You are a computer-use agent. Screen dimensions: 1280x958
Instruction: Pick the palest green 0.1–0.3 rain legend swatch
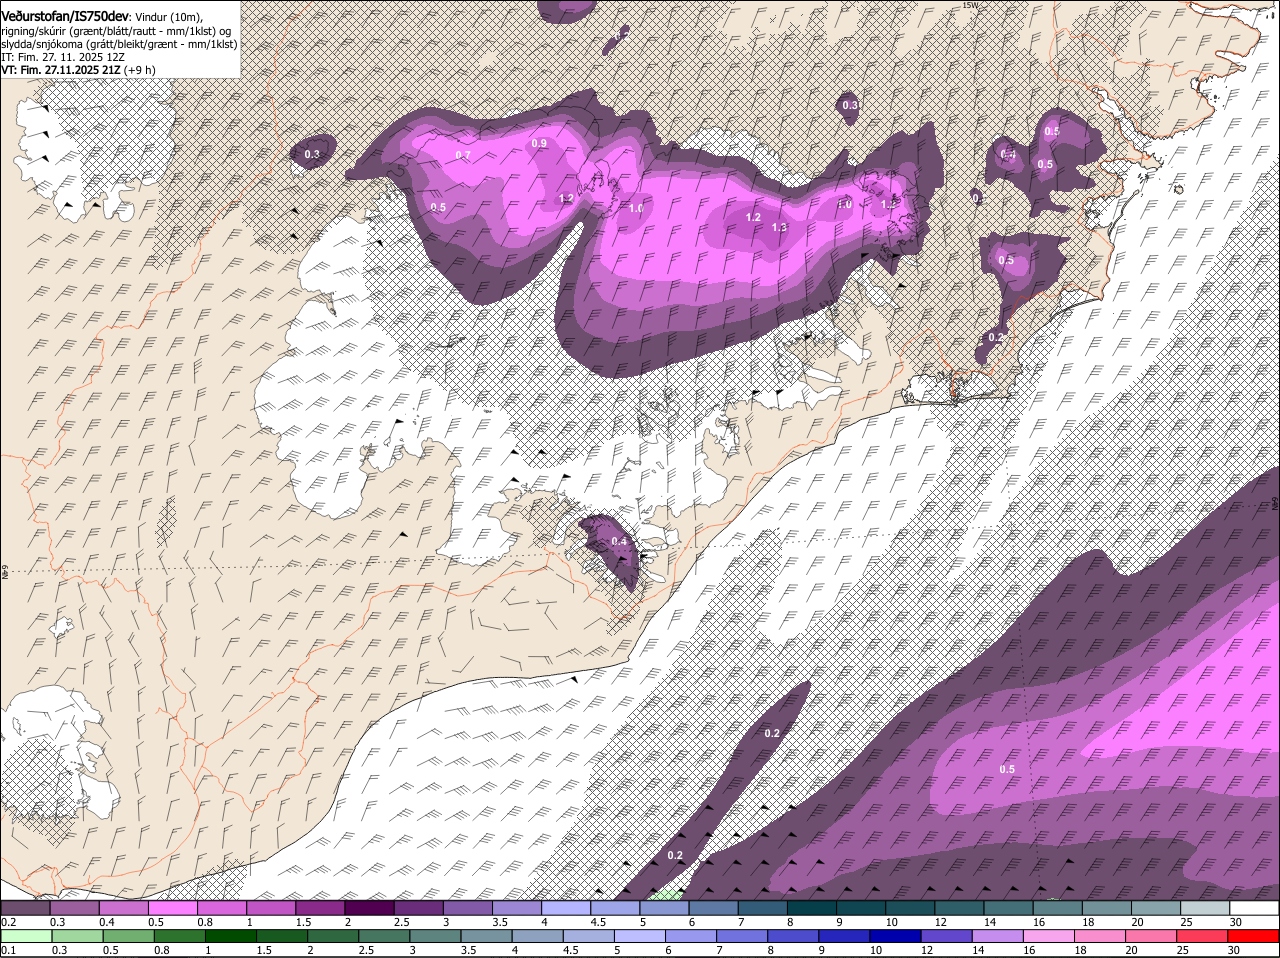pyautogui.click(x=27, y=936)
